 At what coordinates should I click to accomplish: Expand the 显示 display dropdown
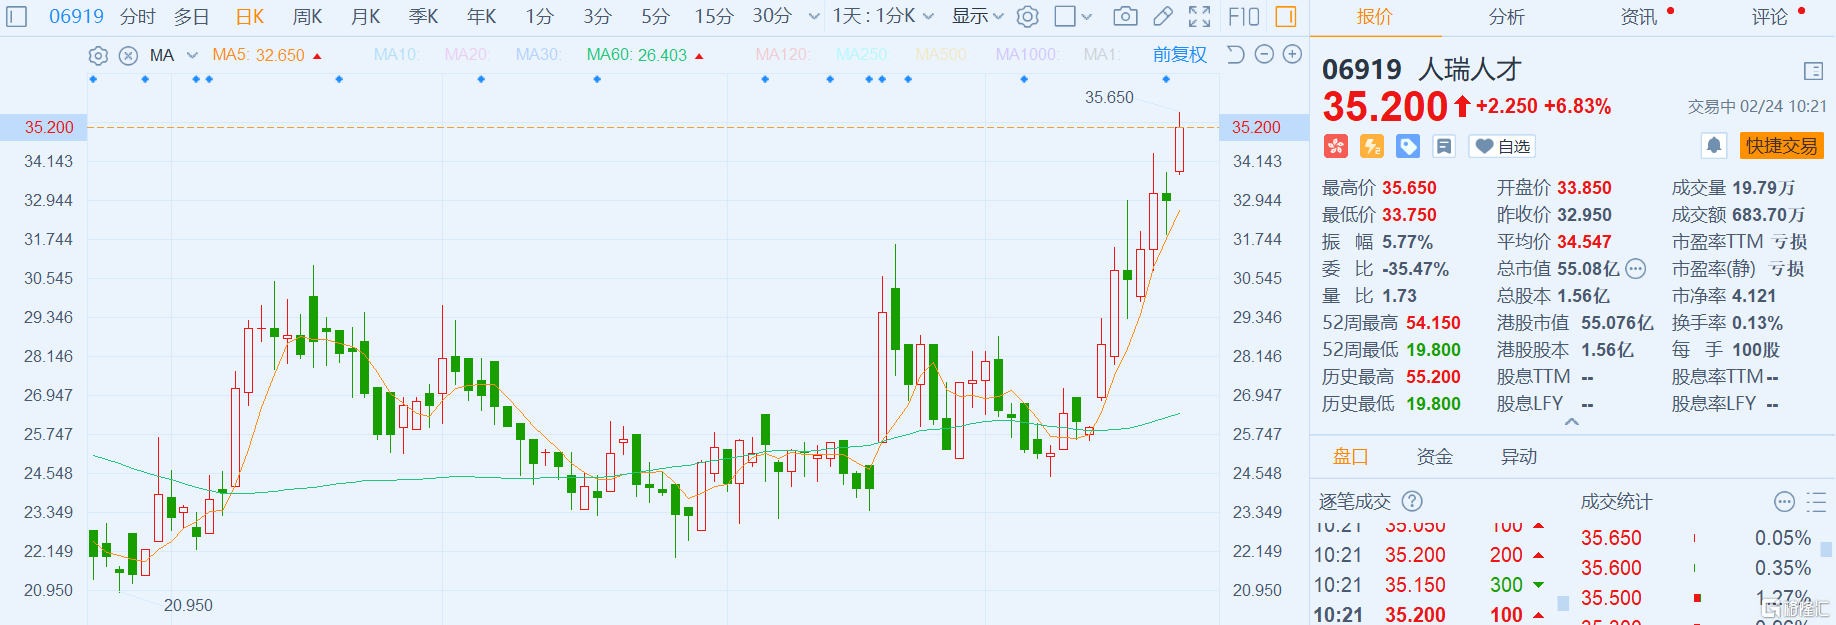977,16
